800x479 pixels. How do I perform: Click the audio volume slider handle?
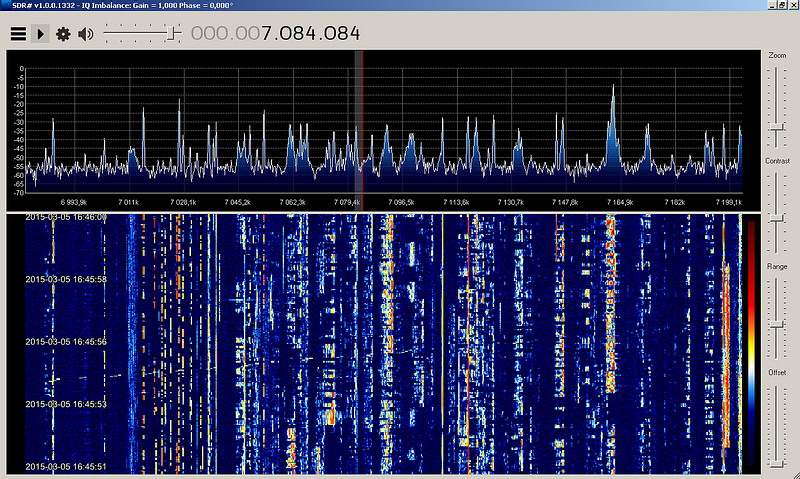coord(172,34)
